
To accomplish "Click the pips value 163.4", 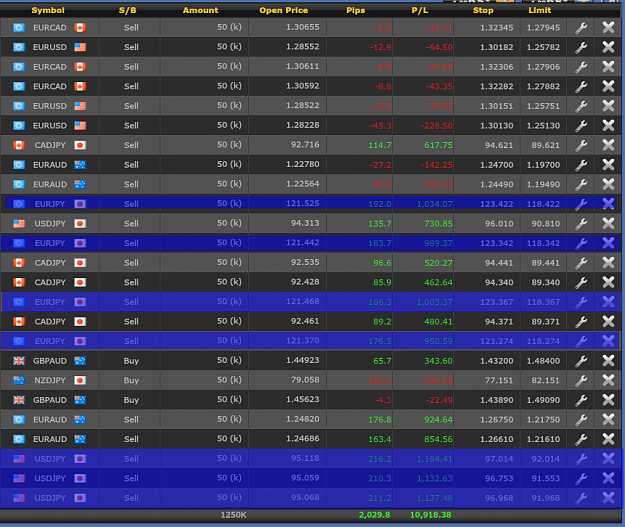I will [380, 439].
